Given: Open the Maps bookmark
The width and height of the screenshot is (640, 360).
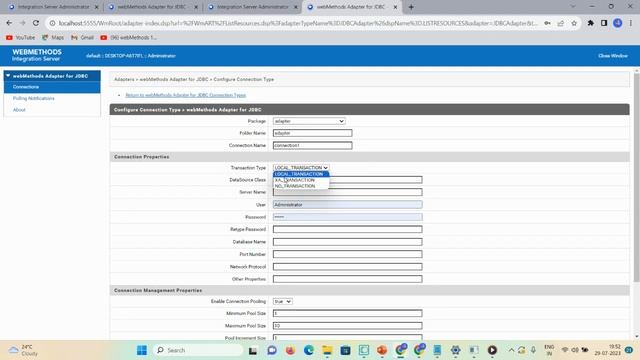Looking at the screenshot, I should pos(53,38).
